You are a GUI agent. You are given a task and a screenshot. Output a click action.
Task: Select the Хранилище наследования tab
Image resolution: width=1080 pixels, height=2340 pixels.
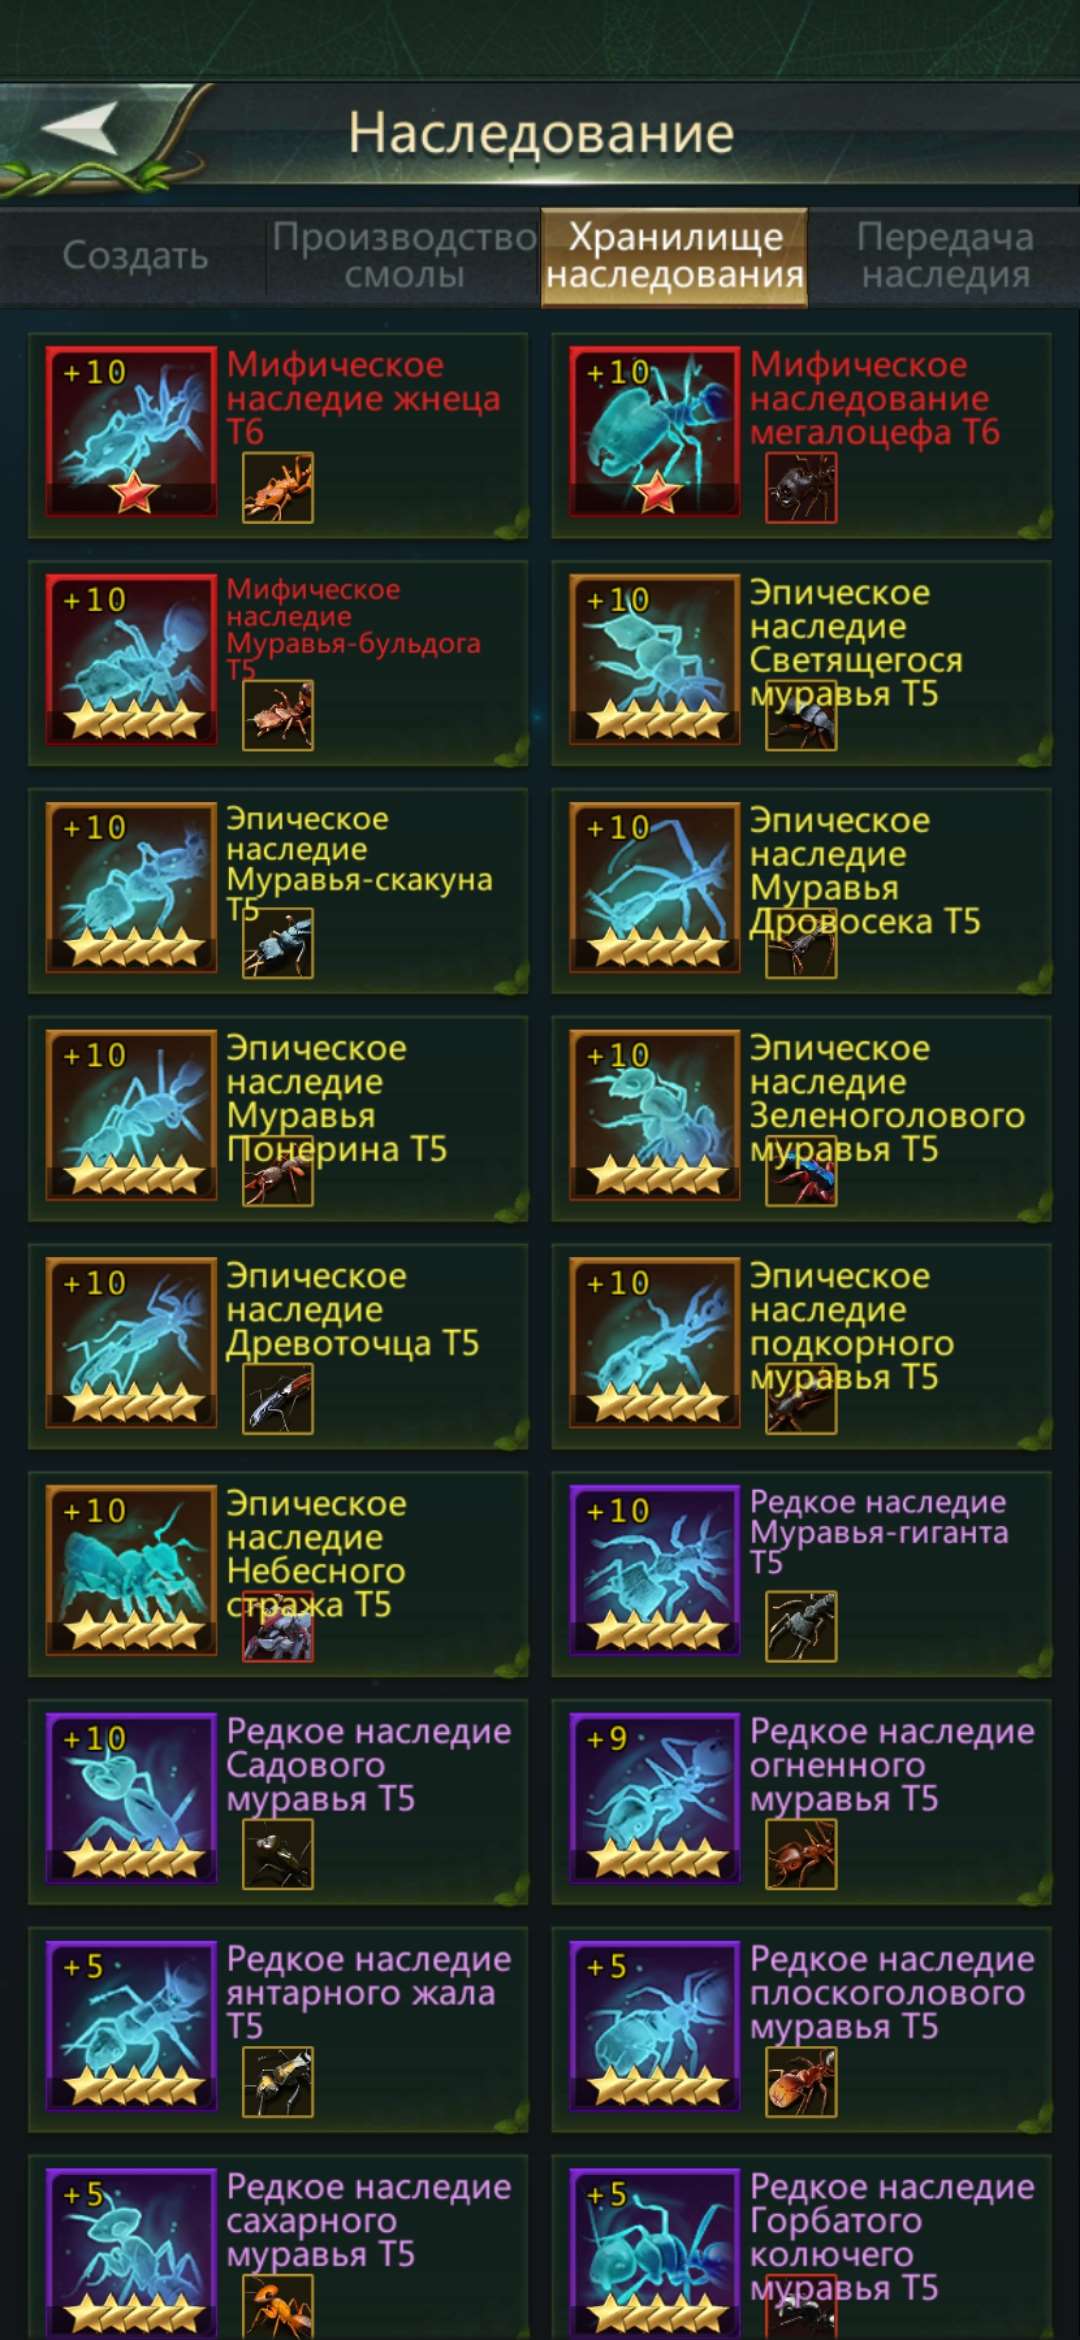click(675, 255)
